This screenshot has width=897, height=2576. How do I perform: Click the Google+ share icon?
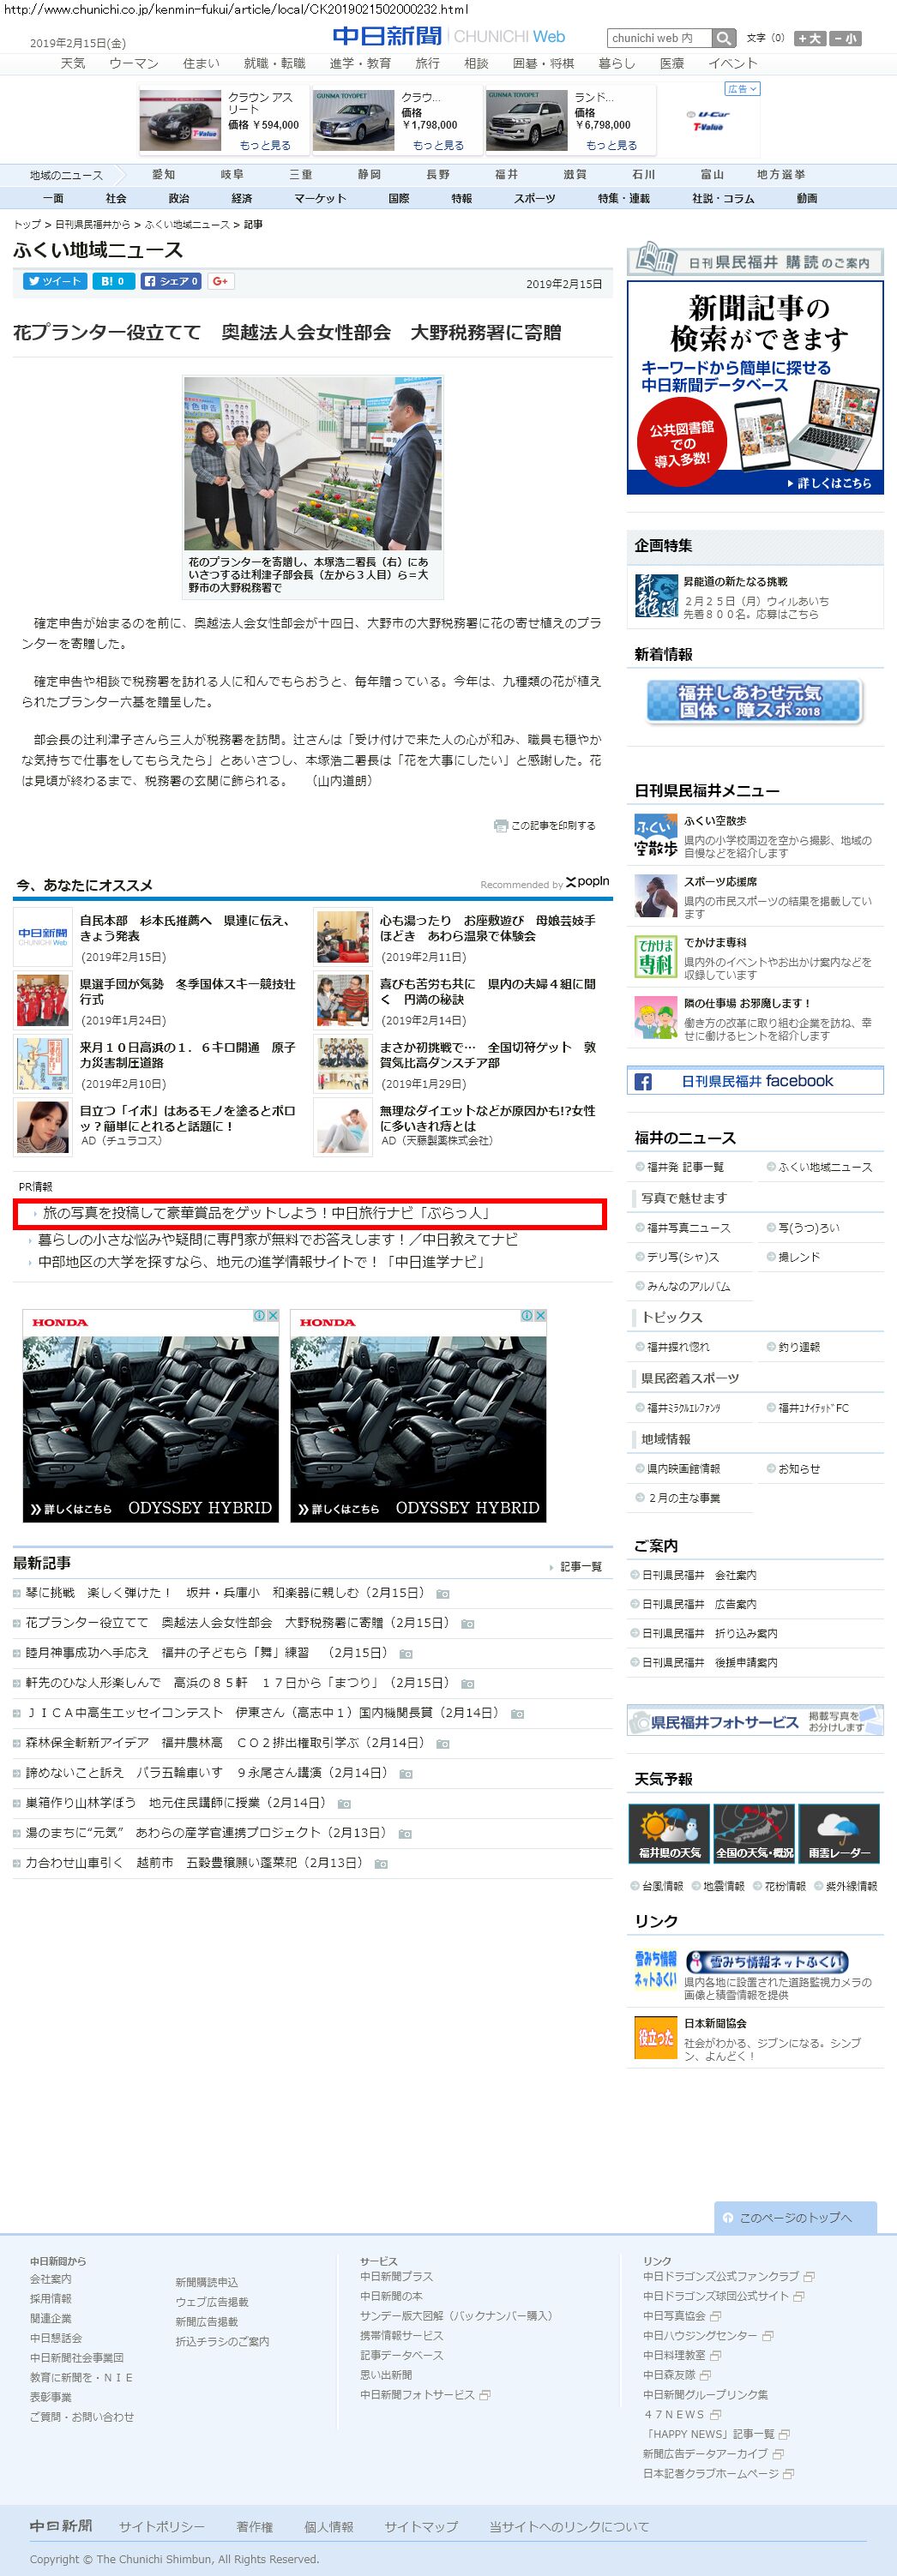pyautogui.click(x=221, y=281)
